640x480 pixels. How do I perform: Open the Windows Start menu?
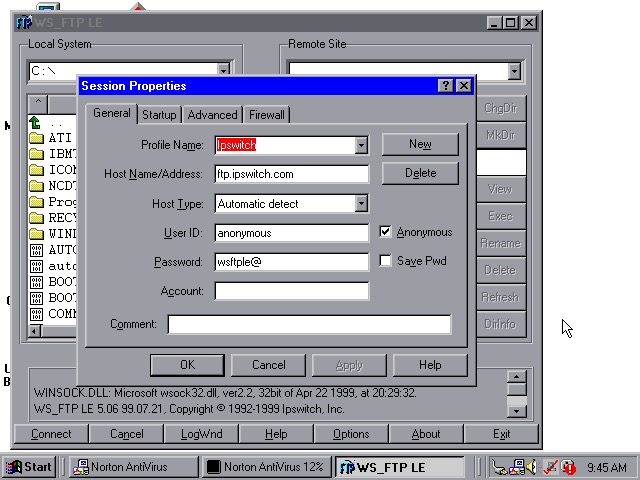(x=29, y=467)
